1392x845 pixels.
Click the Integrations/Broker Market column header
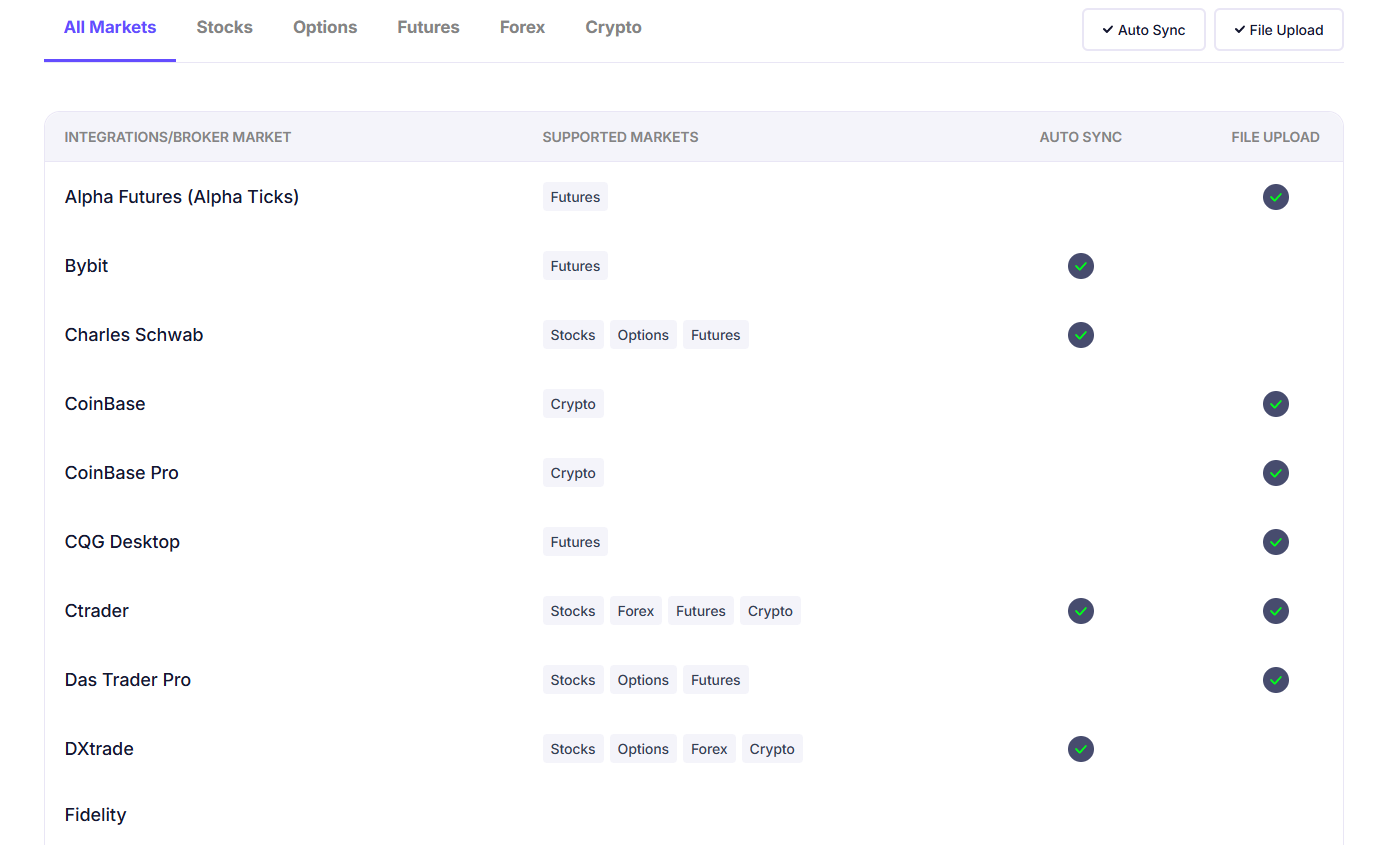[x=178, y=137]
